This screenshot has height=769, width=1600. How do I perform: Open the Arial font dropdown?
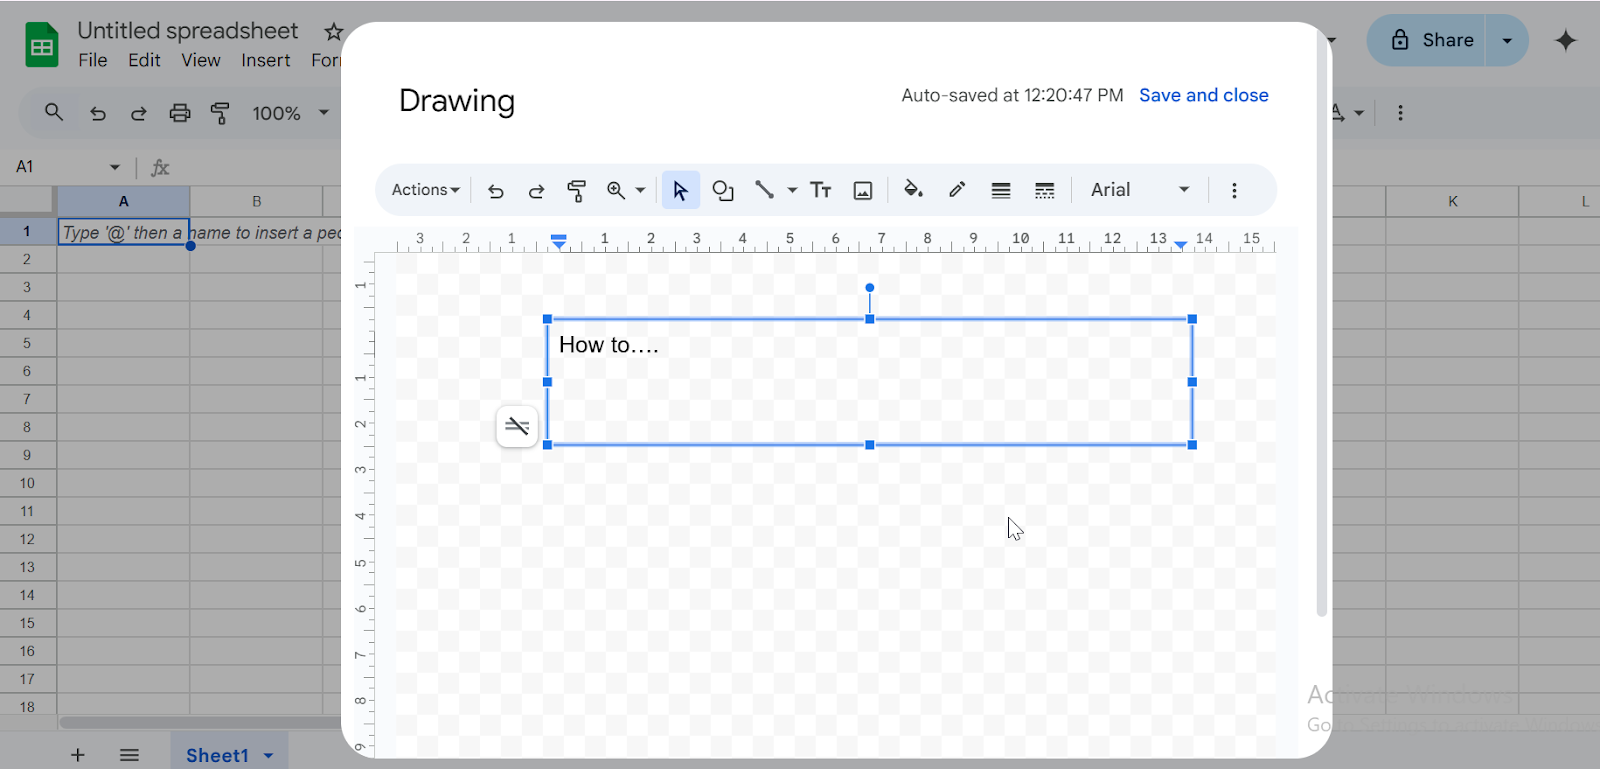[1140, 190]
